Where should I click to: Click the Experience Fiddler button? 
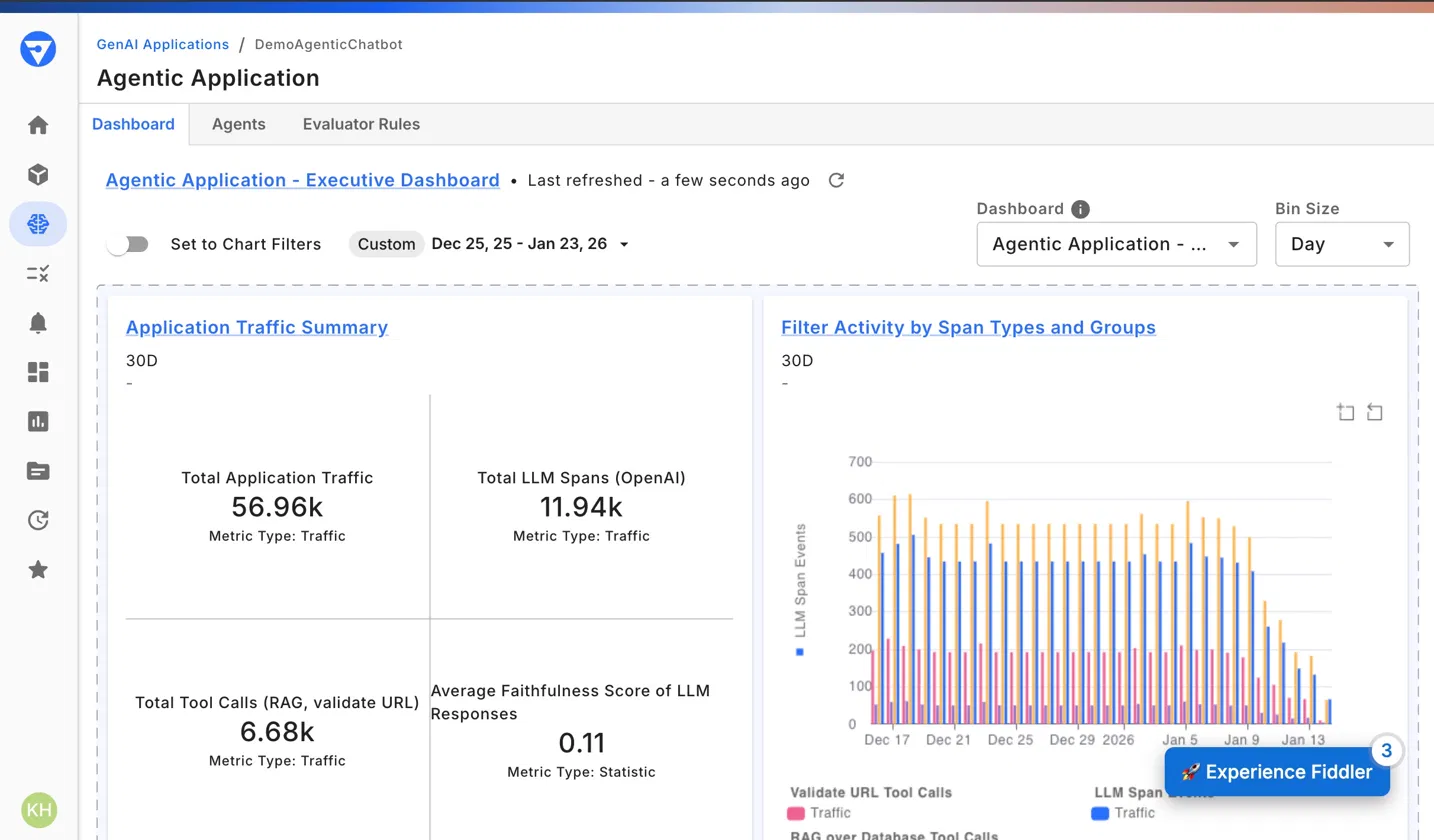pyautogui.click(x=1277, y=772)
